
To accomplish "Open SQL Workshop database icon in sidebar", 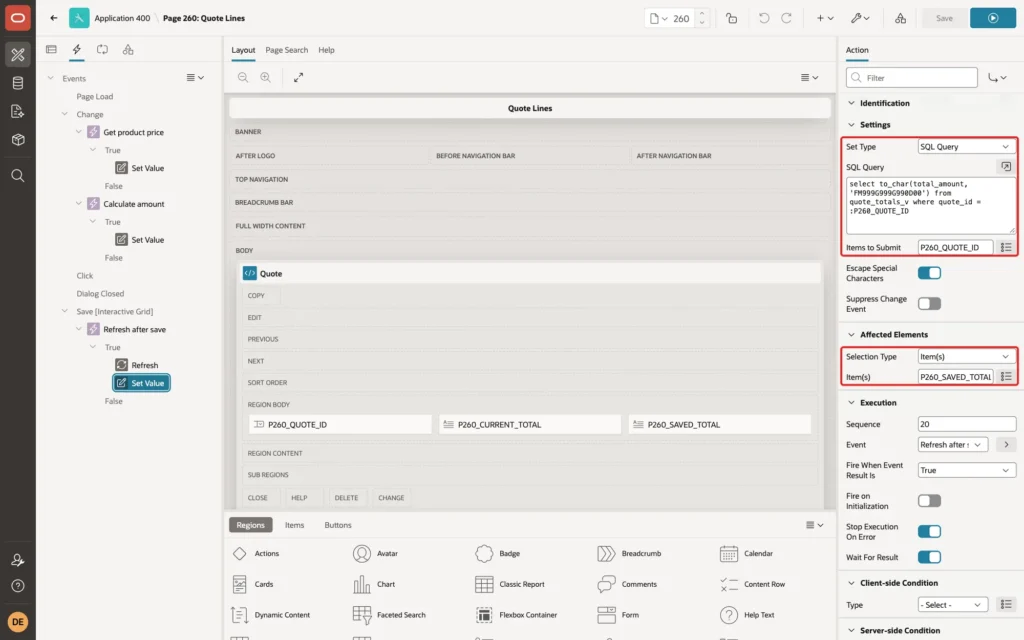I will [x=18, y=83].
